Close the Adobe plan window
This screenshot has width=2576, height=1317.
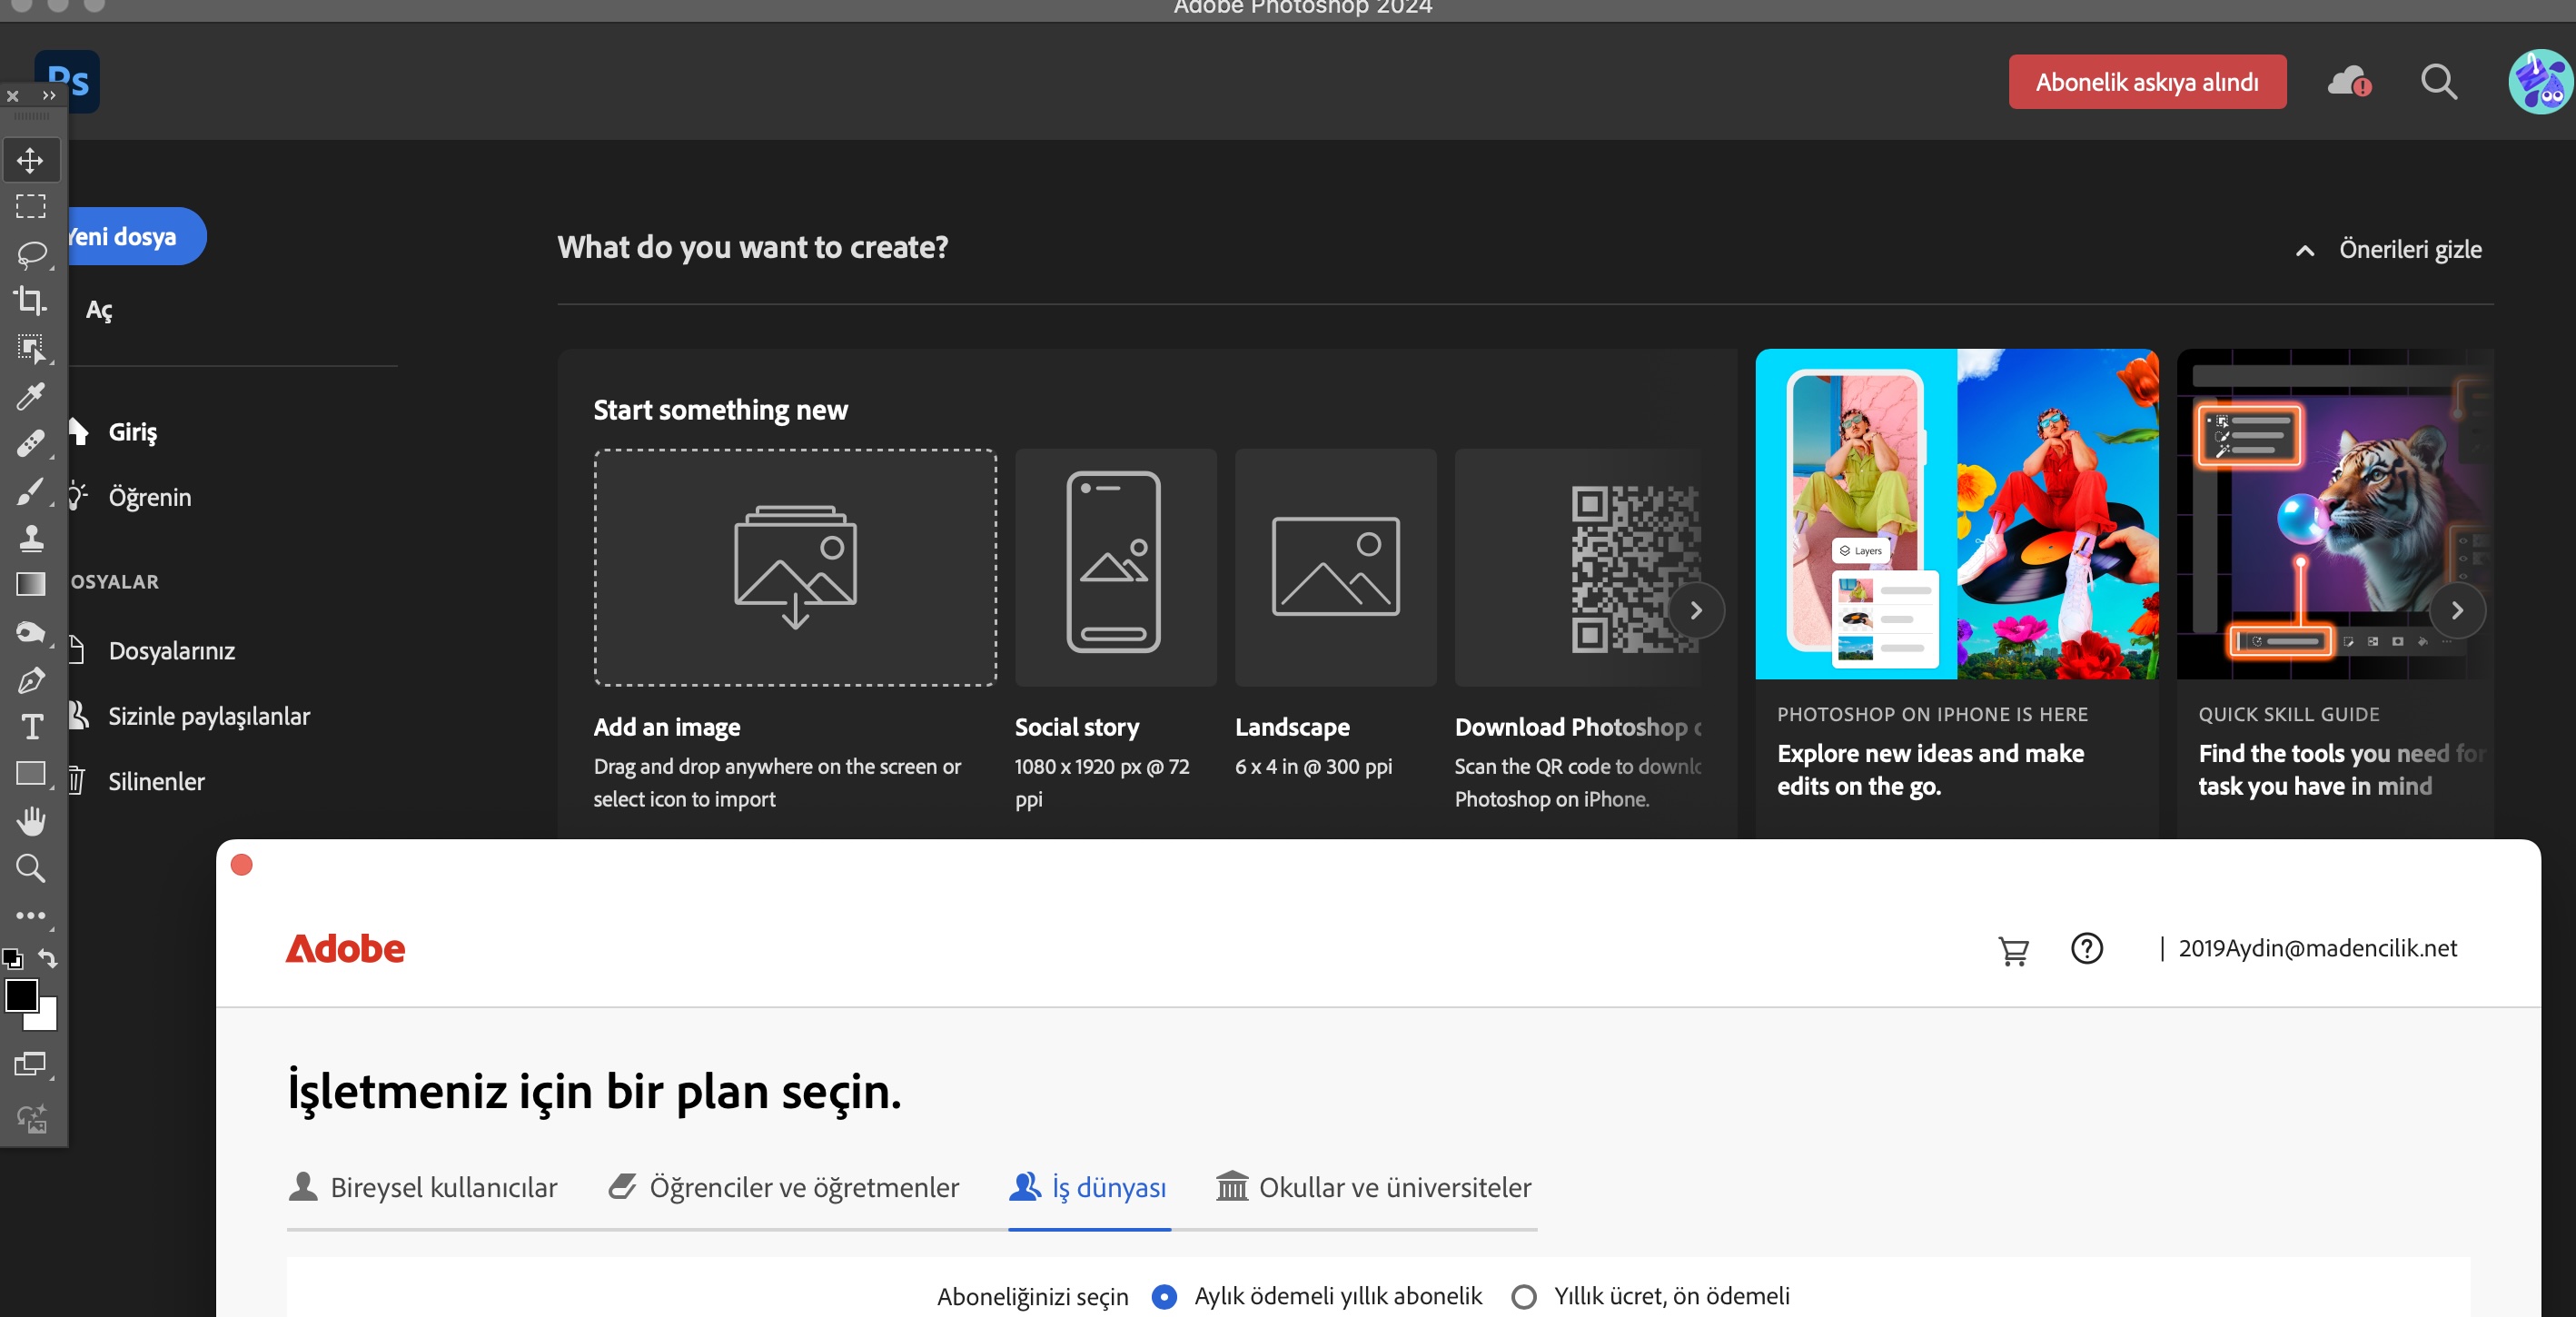coord(242,865)
